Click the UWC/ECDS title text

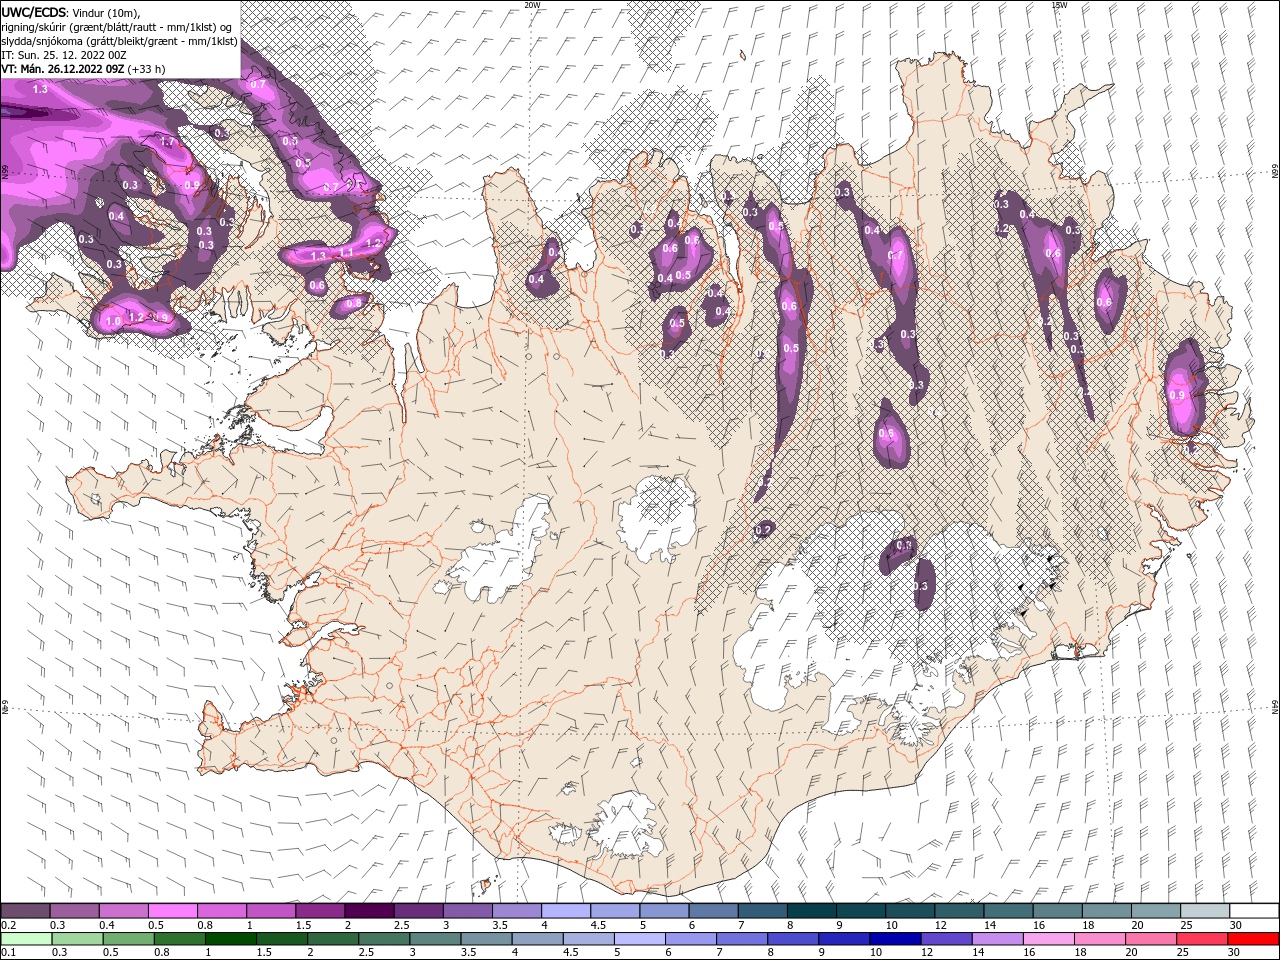click(x=34, y=12)
